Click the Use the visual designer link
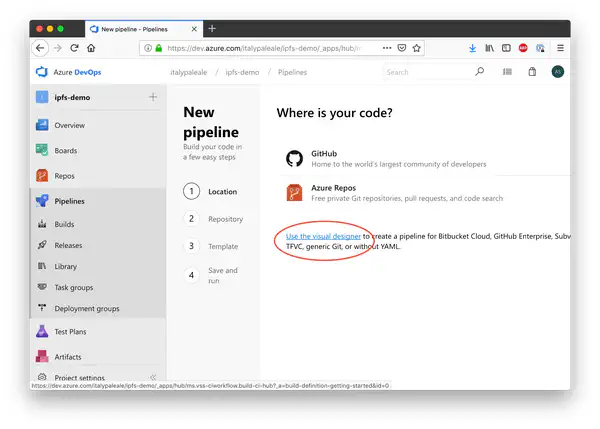600x429 pixels. [323, 236]
